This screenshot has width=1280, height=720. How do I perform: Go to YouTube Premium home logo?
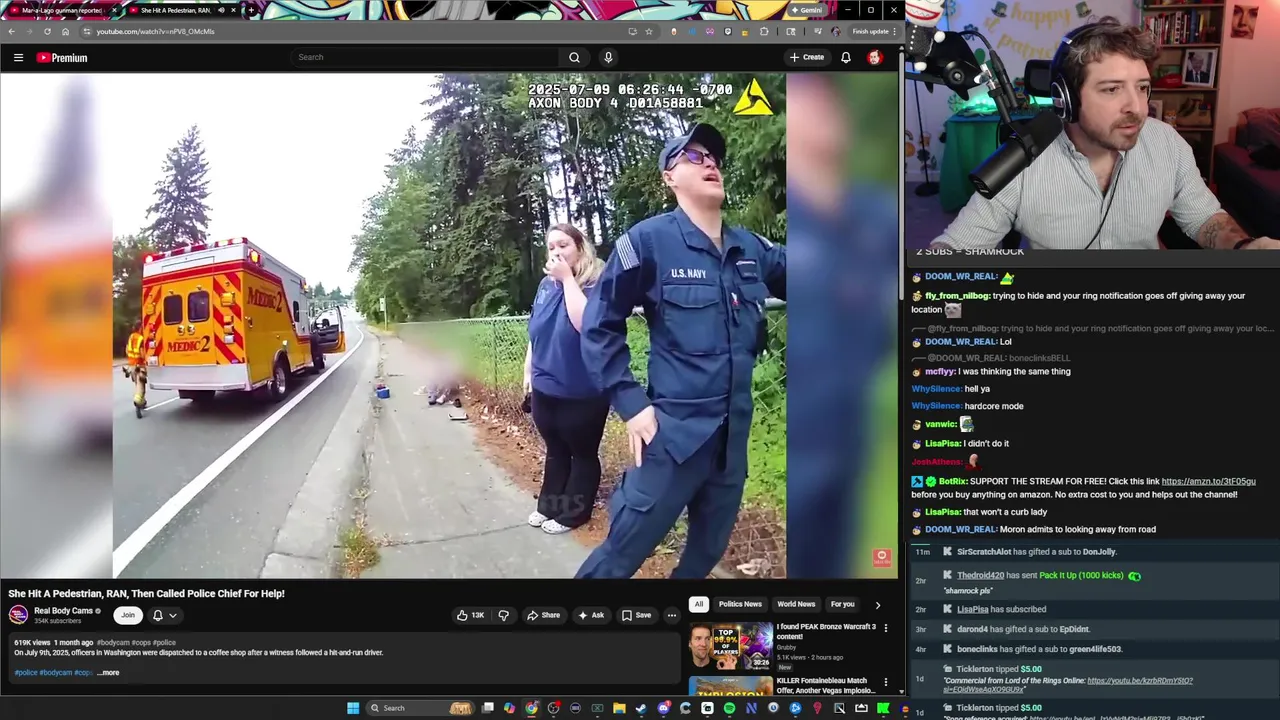(62, 57)
